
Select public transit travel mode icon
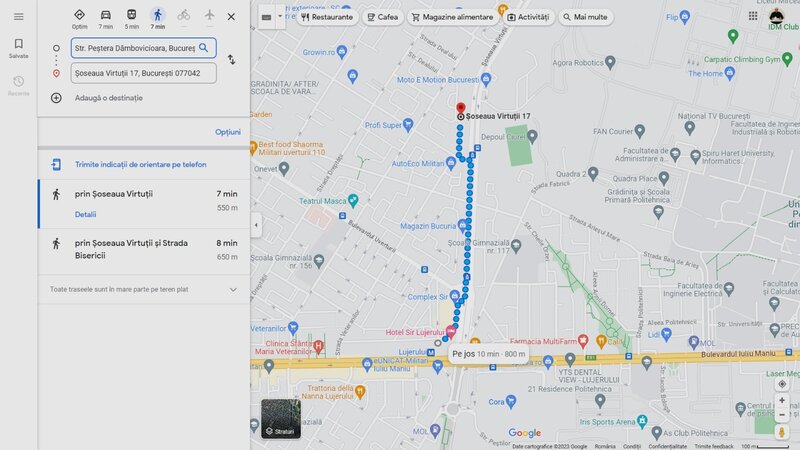point(132,15)
